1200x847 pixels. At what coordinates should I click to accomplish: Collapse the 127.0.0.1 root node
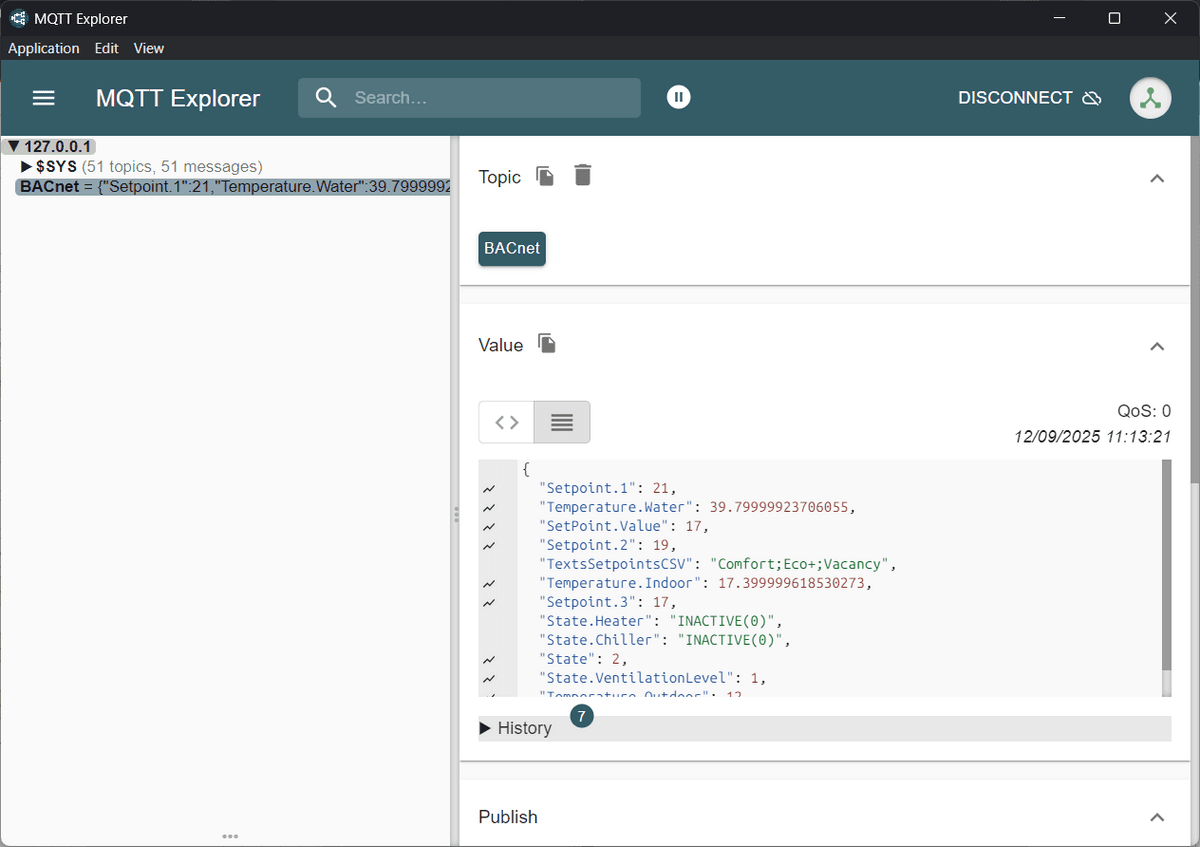13,146
